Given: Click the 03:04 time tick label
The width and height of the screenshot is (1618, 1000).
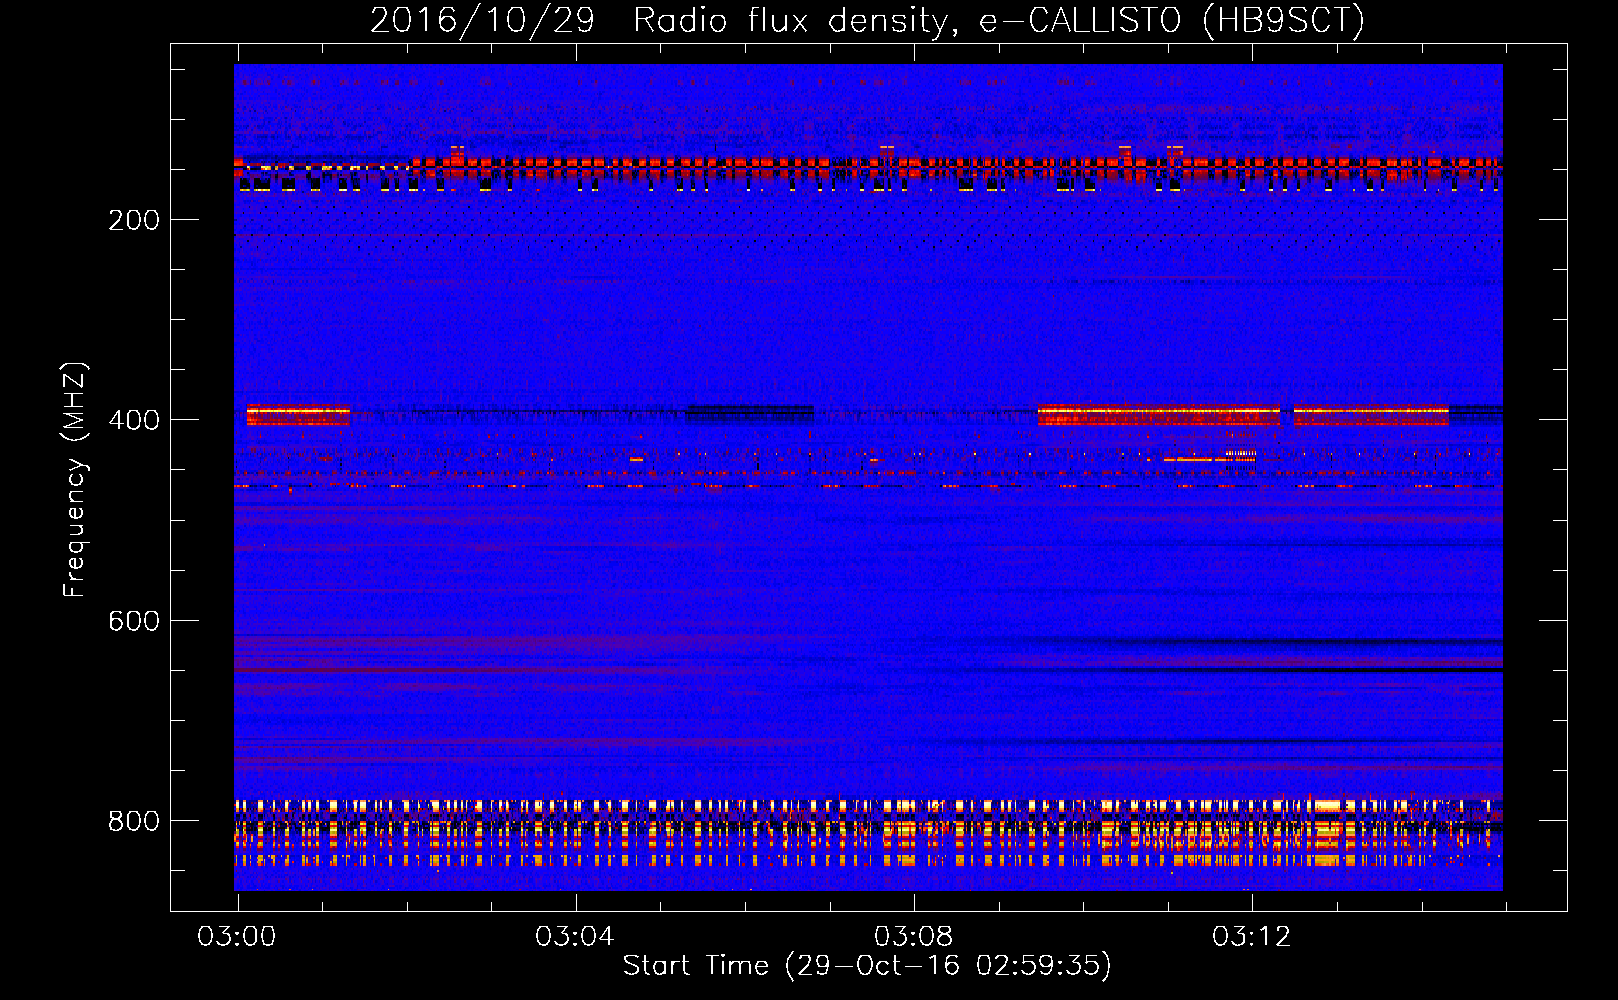Looking at the screenshot, I should click(x=575, y=937).
